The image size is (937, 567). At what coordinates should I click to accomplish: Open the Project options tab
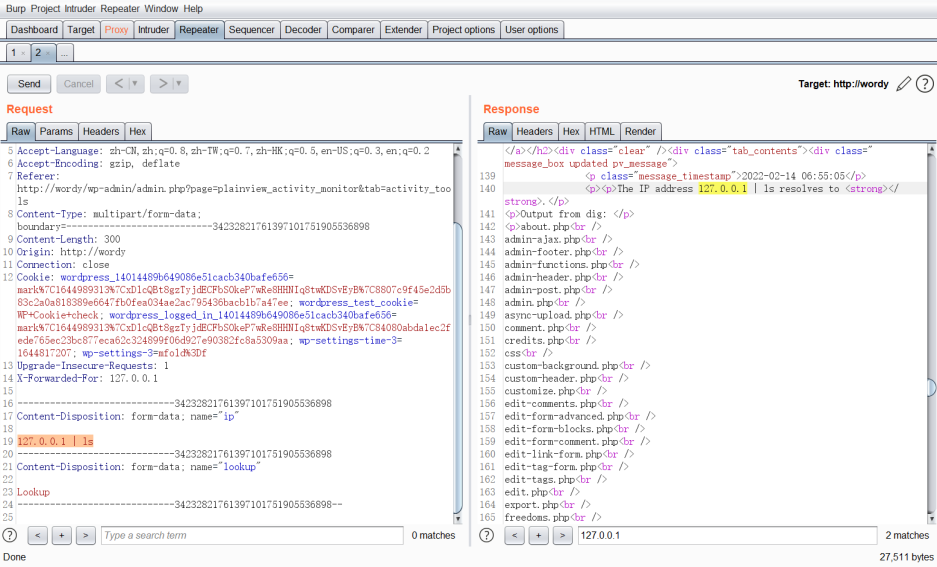464,29
